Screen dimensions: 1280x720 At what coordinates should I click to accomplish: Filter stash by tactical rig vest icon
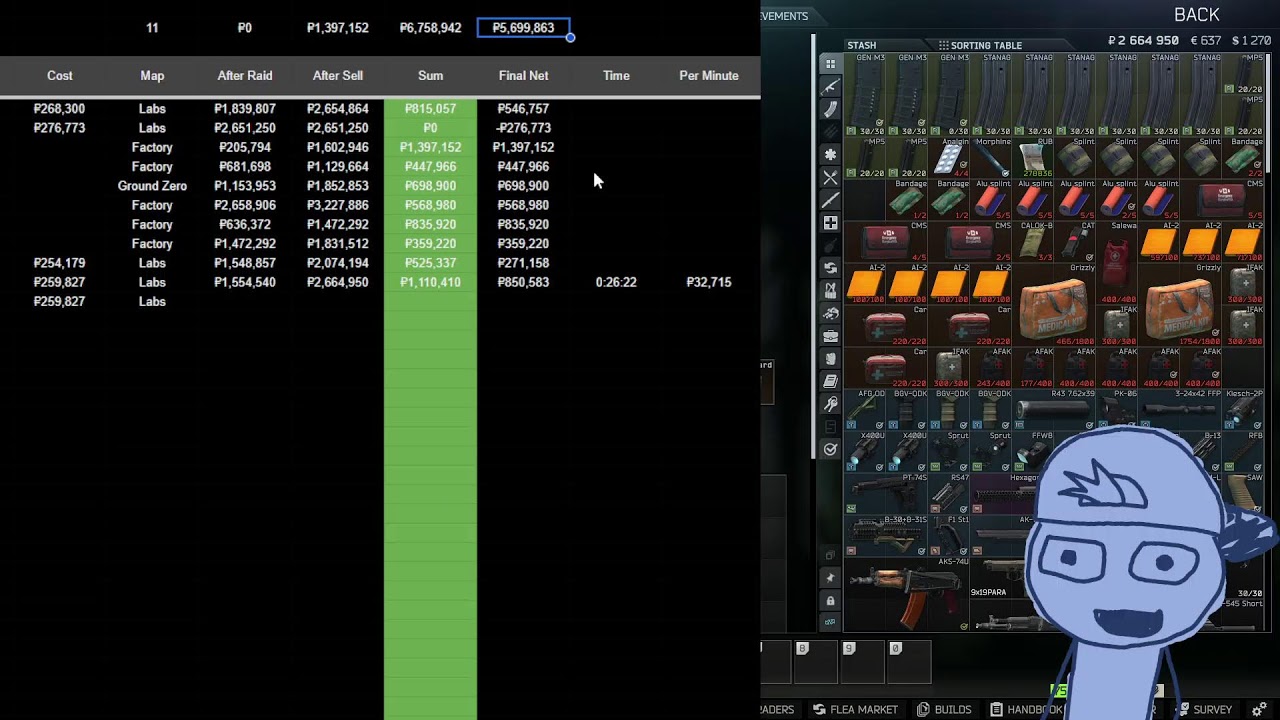tap(830, 291)
